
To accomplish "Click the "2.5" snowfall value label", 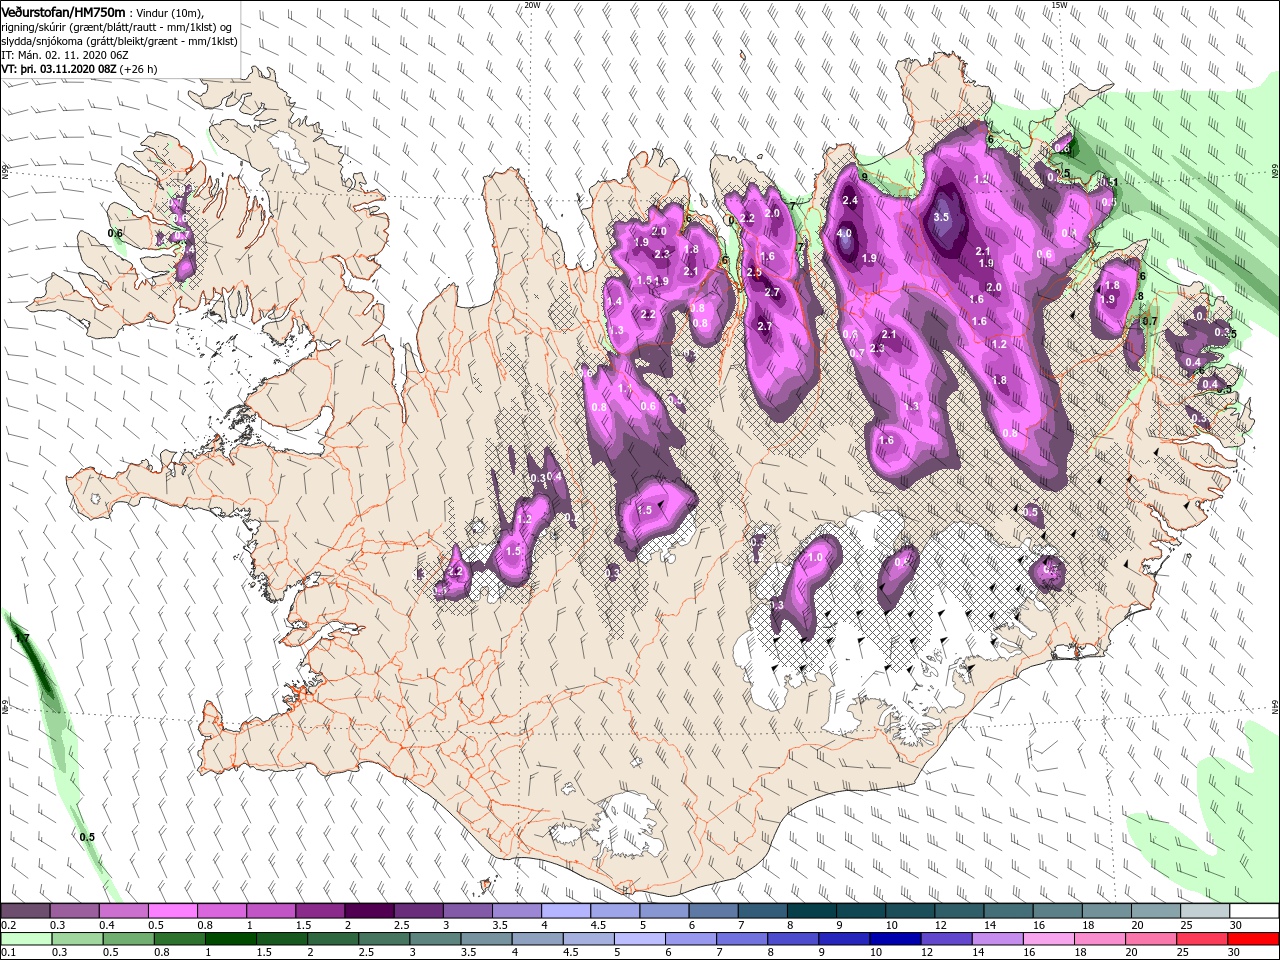I will [754, 272].
